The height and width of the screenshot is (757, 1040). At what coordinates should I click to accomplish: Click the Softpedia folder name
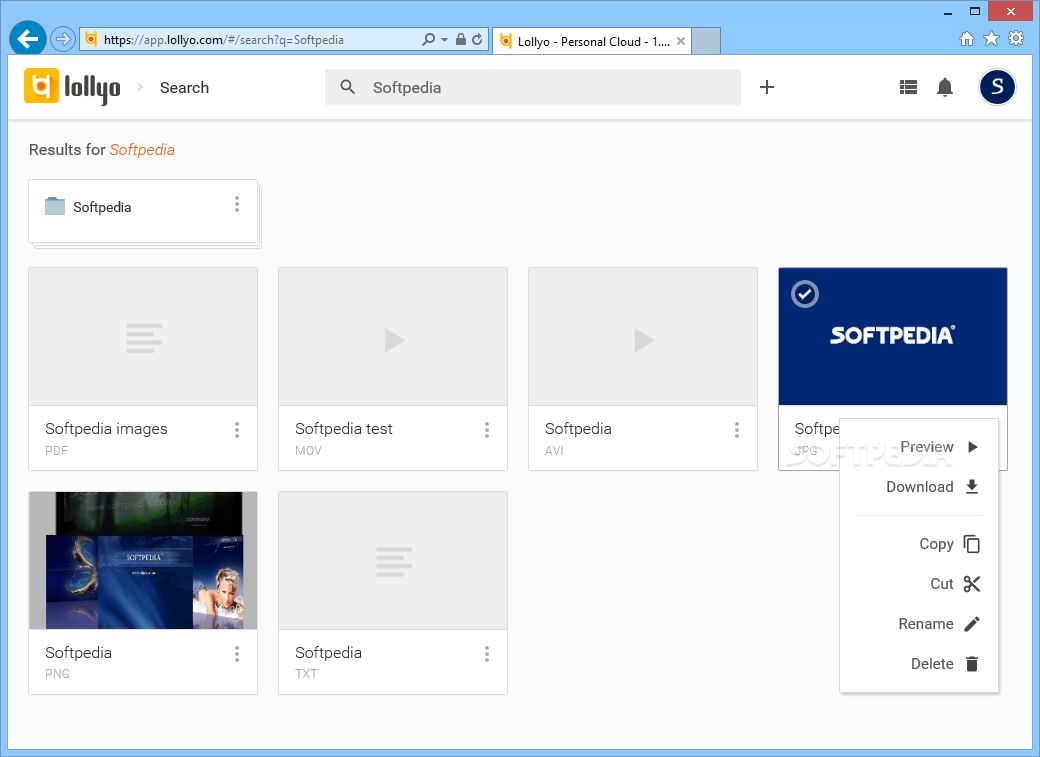[102, 207]
